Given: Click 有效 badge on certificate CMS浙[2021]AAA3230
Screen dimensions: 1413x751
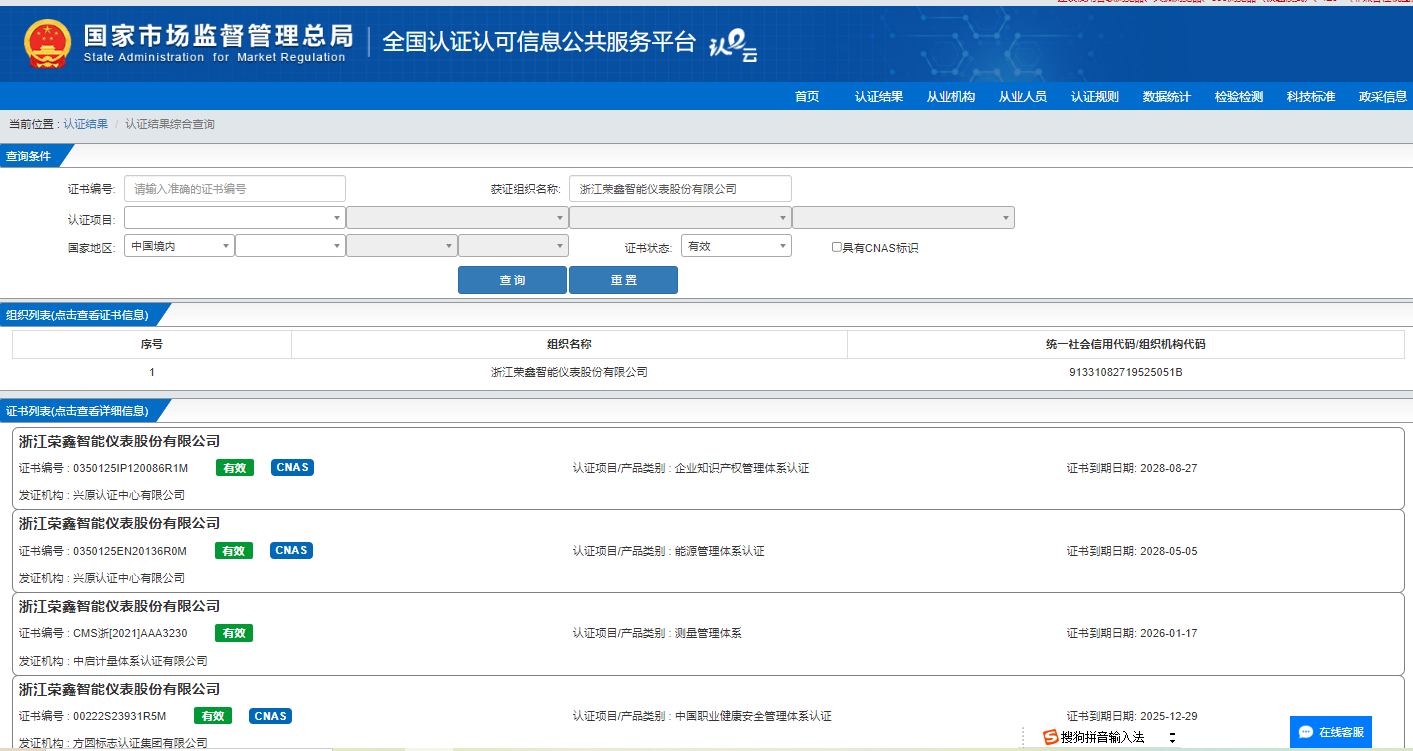Looking at the screenshot, I should coord(233,633).
